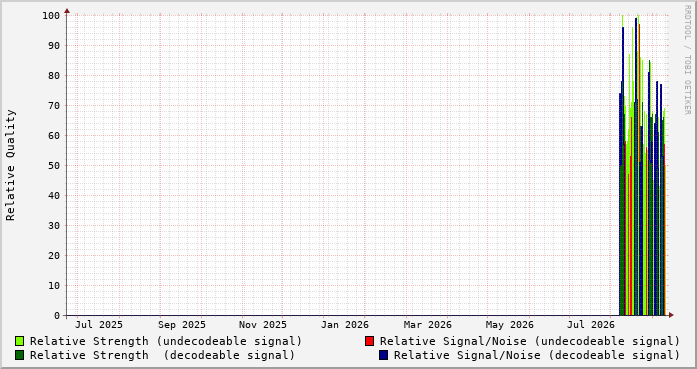Click the May 2026 x-axis label
697x369 pixels.
point(509,325)
